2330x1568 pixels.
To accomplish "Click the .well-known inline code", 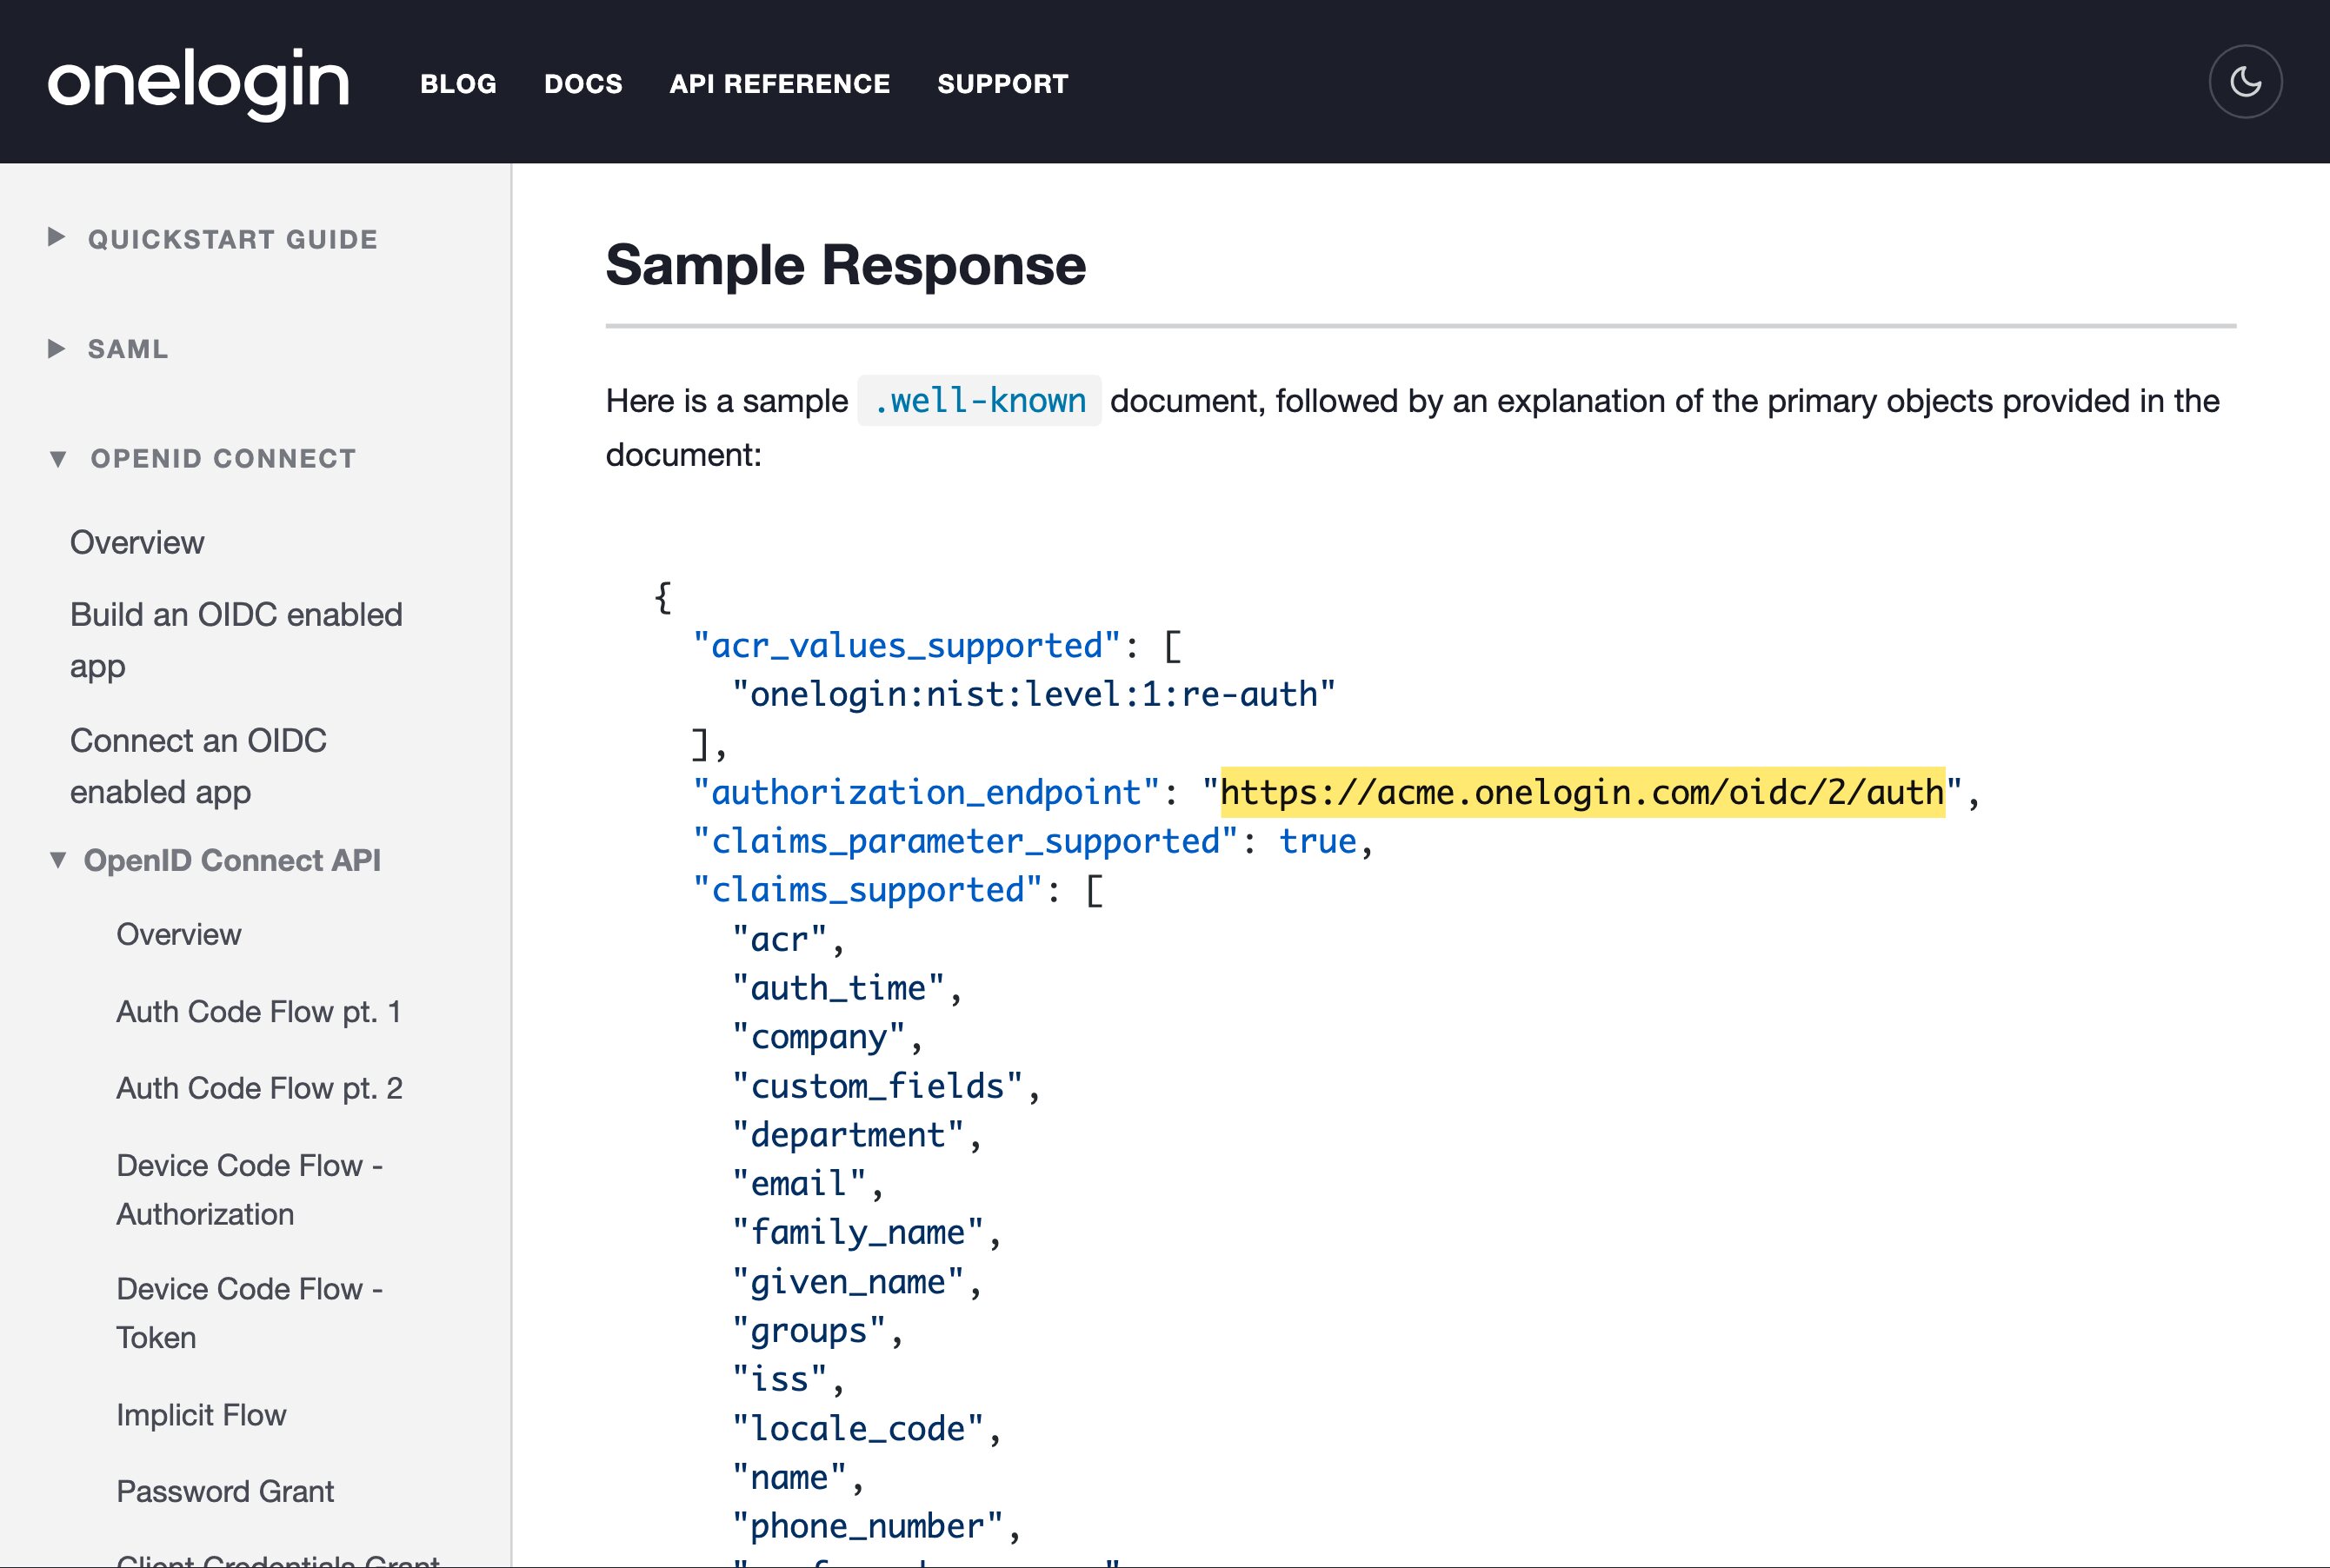I will click(980, 400).
